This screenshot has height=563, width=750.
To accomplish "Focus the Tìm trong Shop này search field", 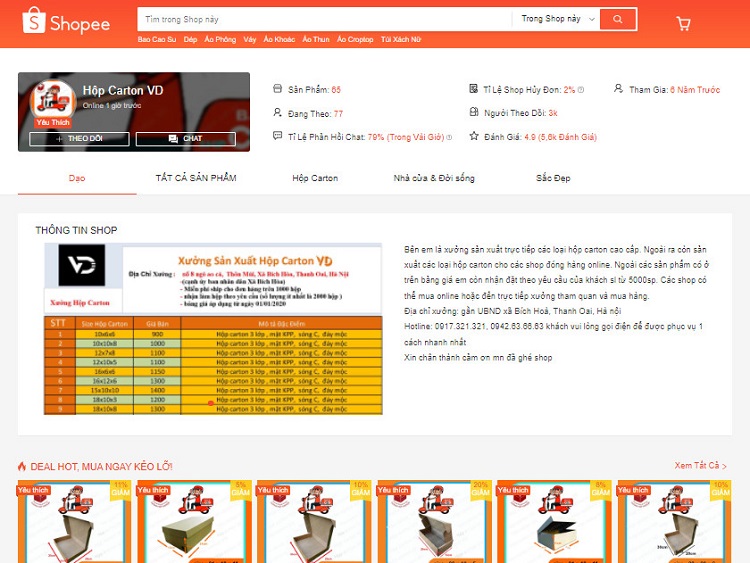I will (x=325, y=19).
